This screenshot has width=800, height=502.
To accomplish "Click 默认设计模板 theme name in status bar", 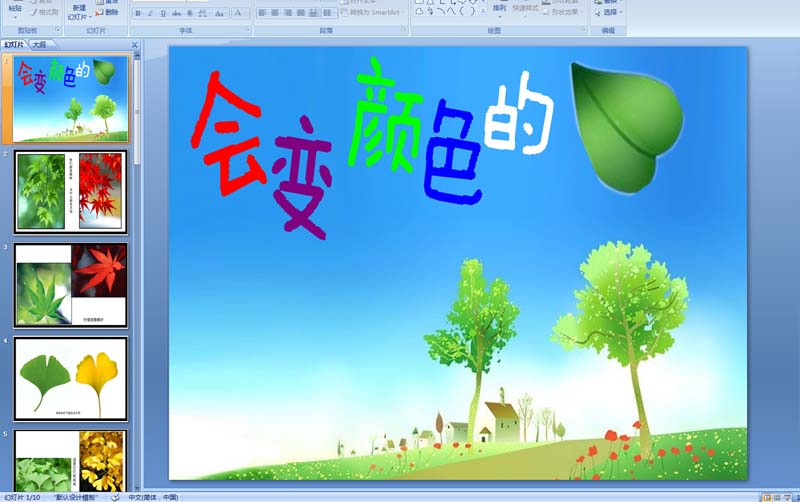I will [x=76, y=497].
